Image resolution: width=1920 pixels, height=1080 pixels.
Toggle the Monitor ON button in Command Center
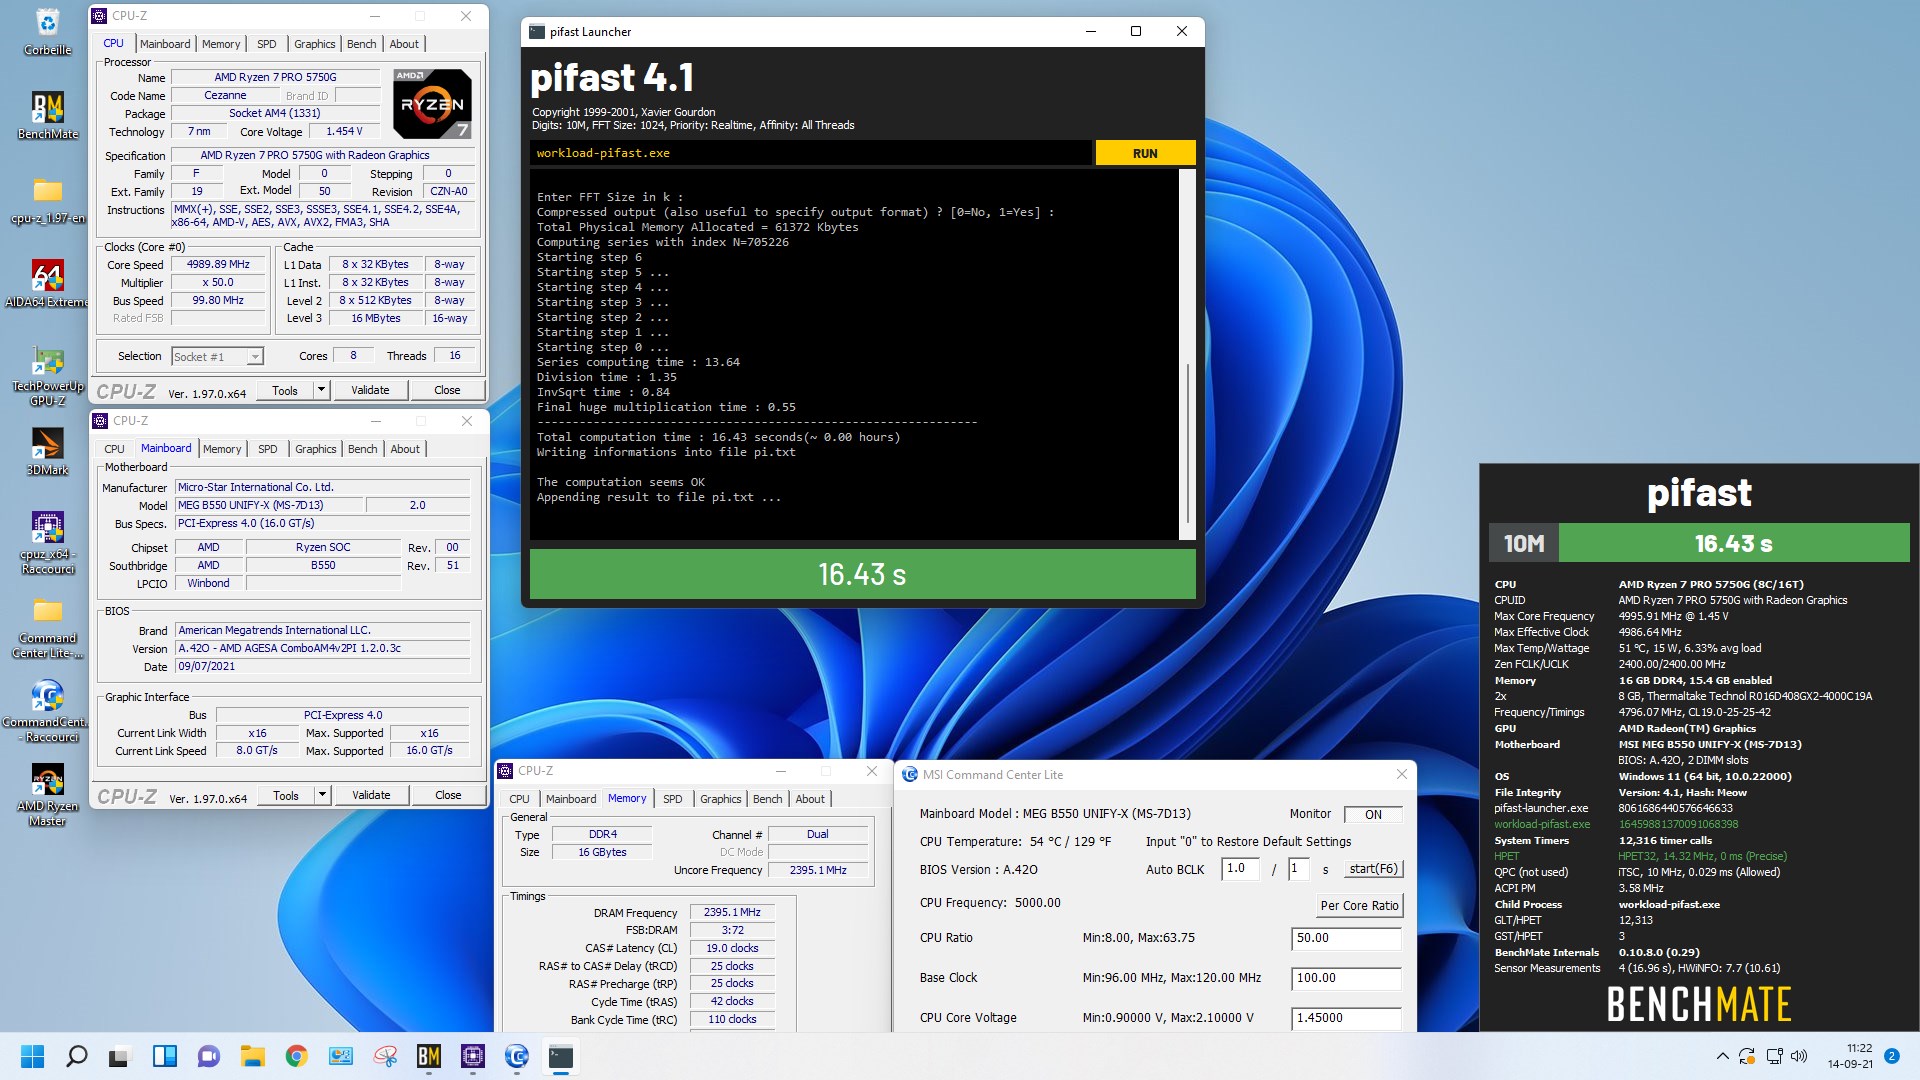tap(1373, 814)
